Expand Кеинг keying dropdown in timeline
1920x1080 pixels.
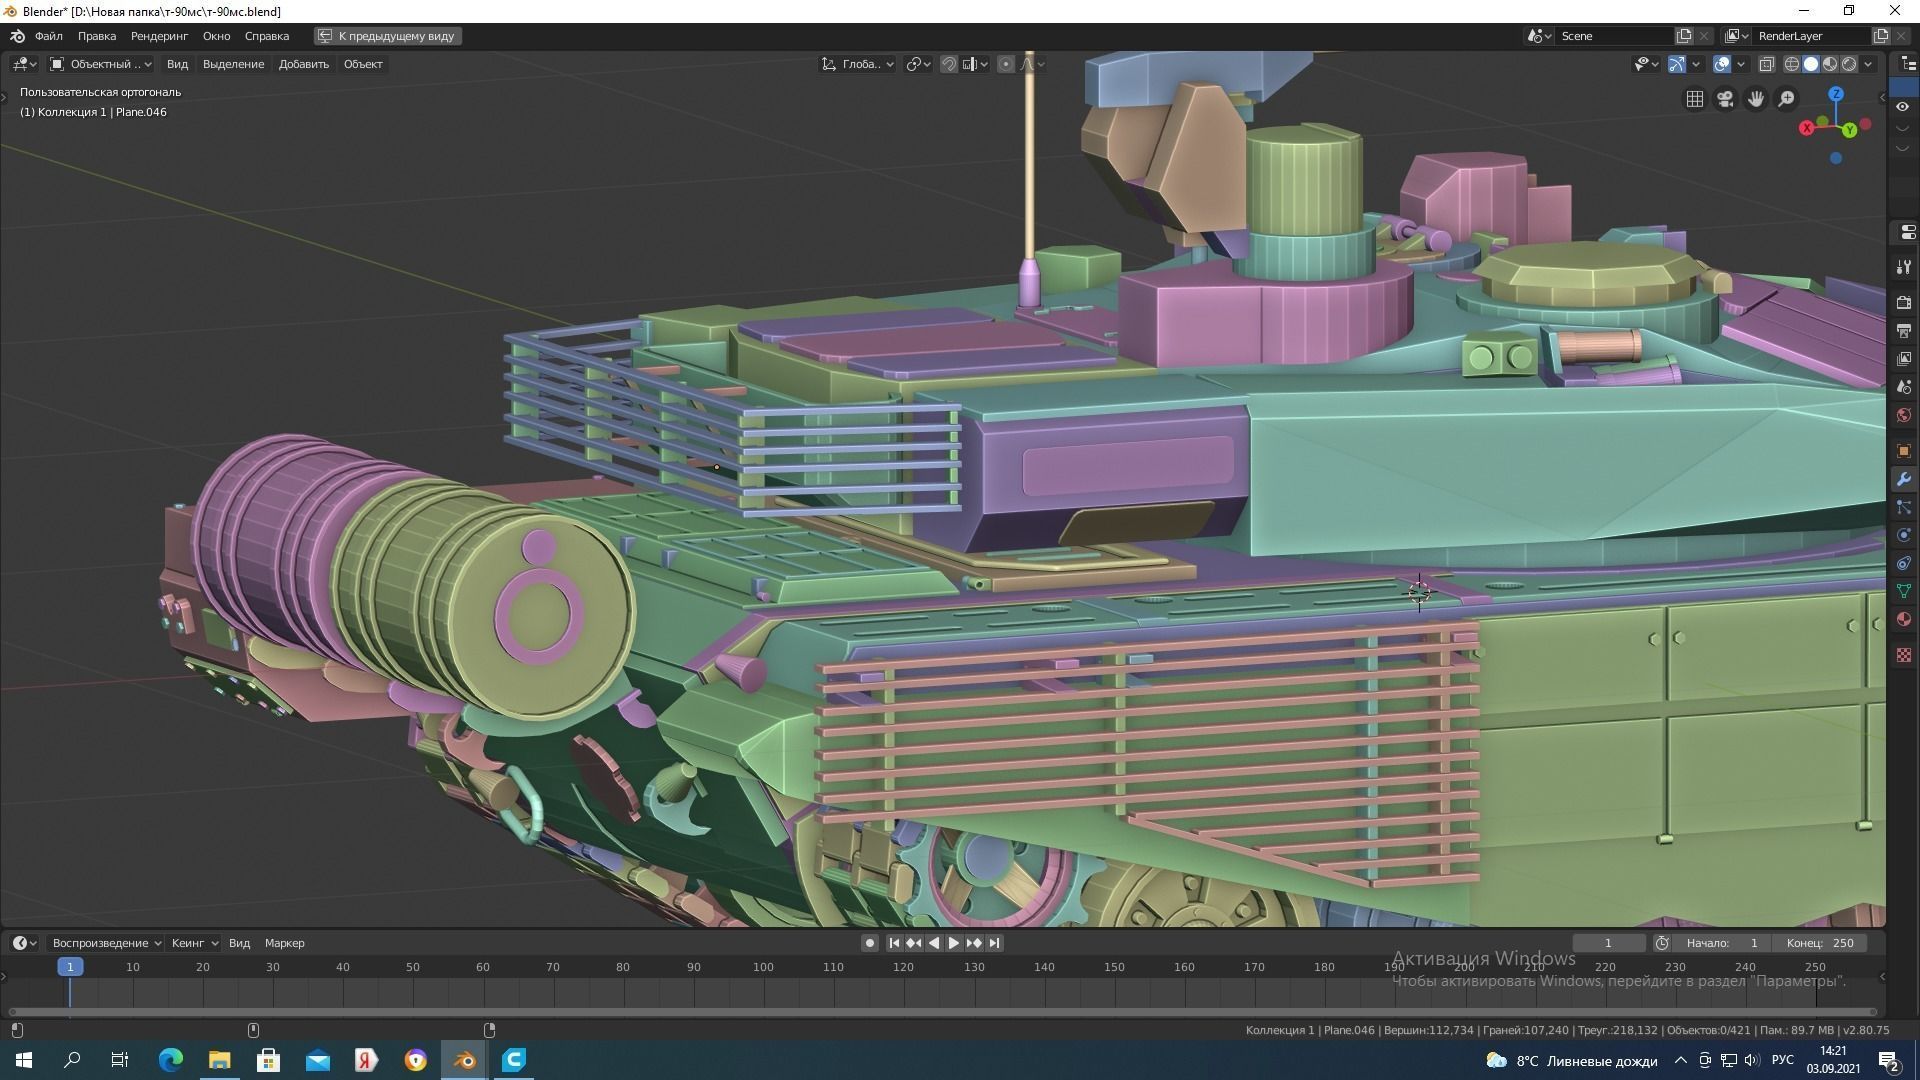(x=194, y=943)
